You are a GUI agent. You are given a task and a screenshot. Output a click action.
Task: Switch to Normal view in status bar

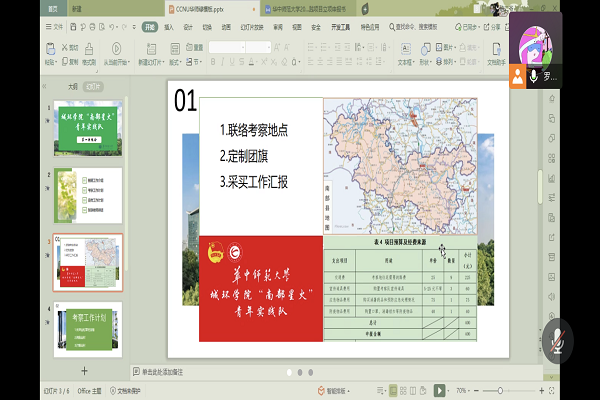pyautogui.click(x=393, y=390)
